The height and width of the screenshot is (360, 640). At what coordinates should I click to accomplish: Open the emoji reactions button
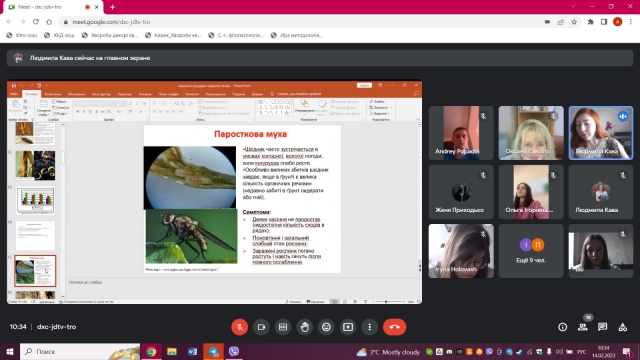point(326,327)
